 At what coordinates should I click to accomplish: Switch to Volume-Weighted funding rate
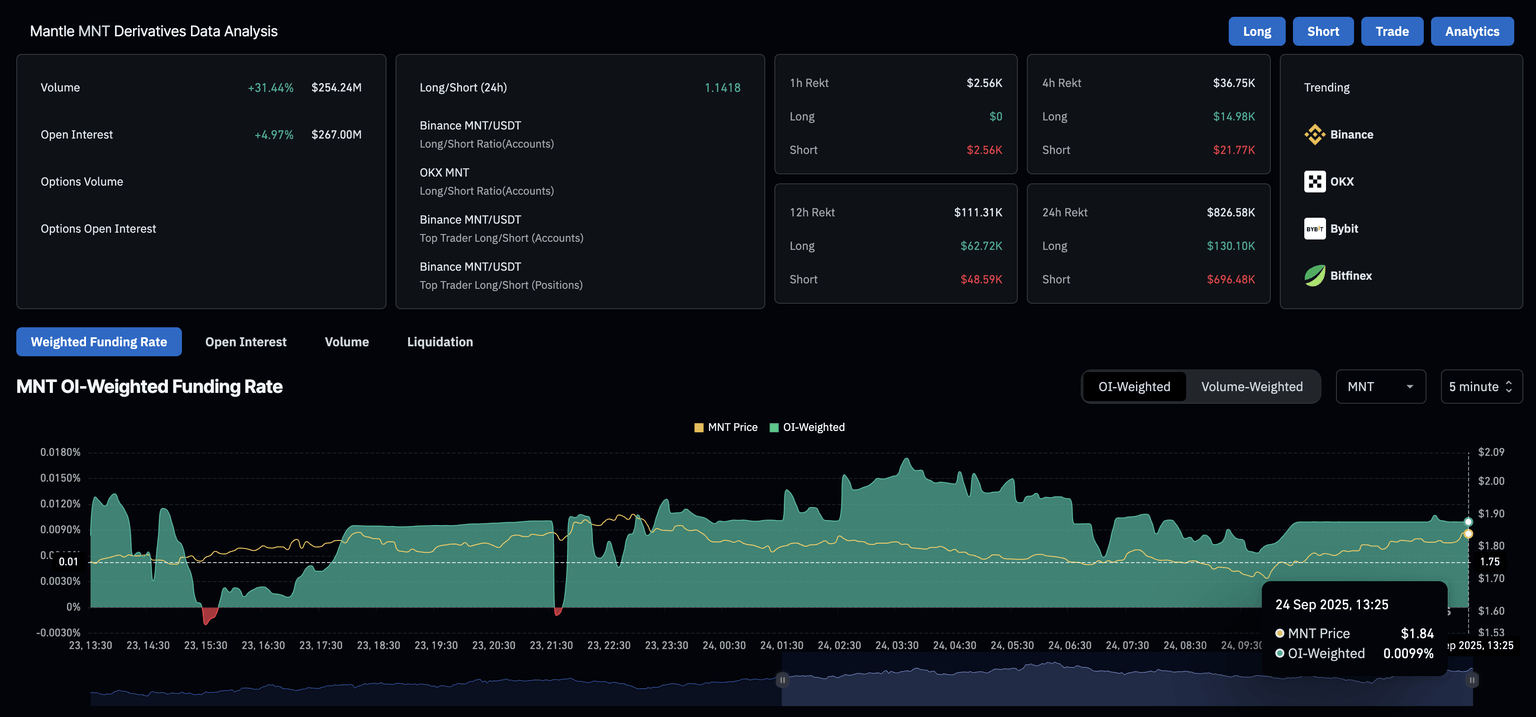(x=1251, y=387)
